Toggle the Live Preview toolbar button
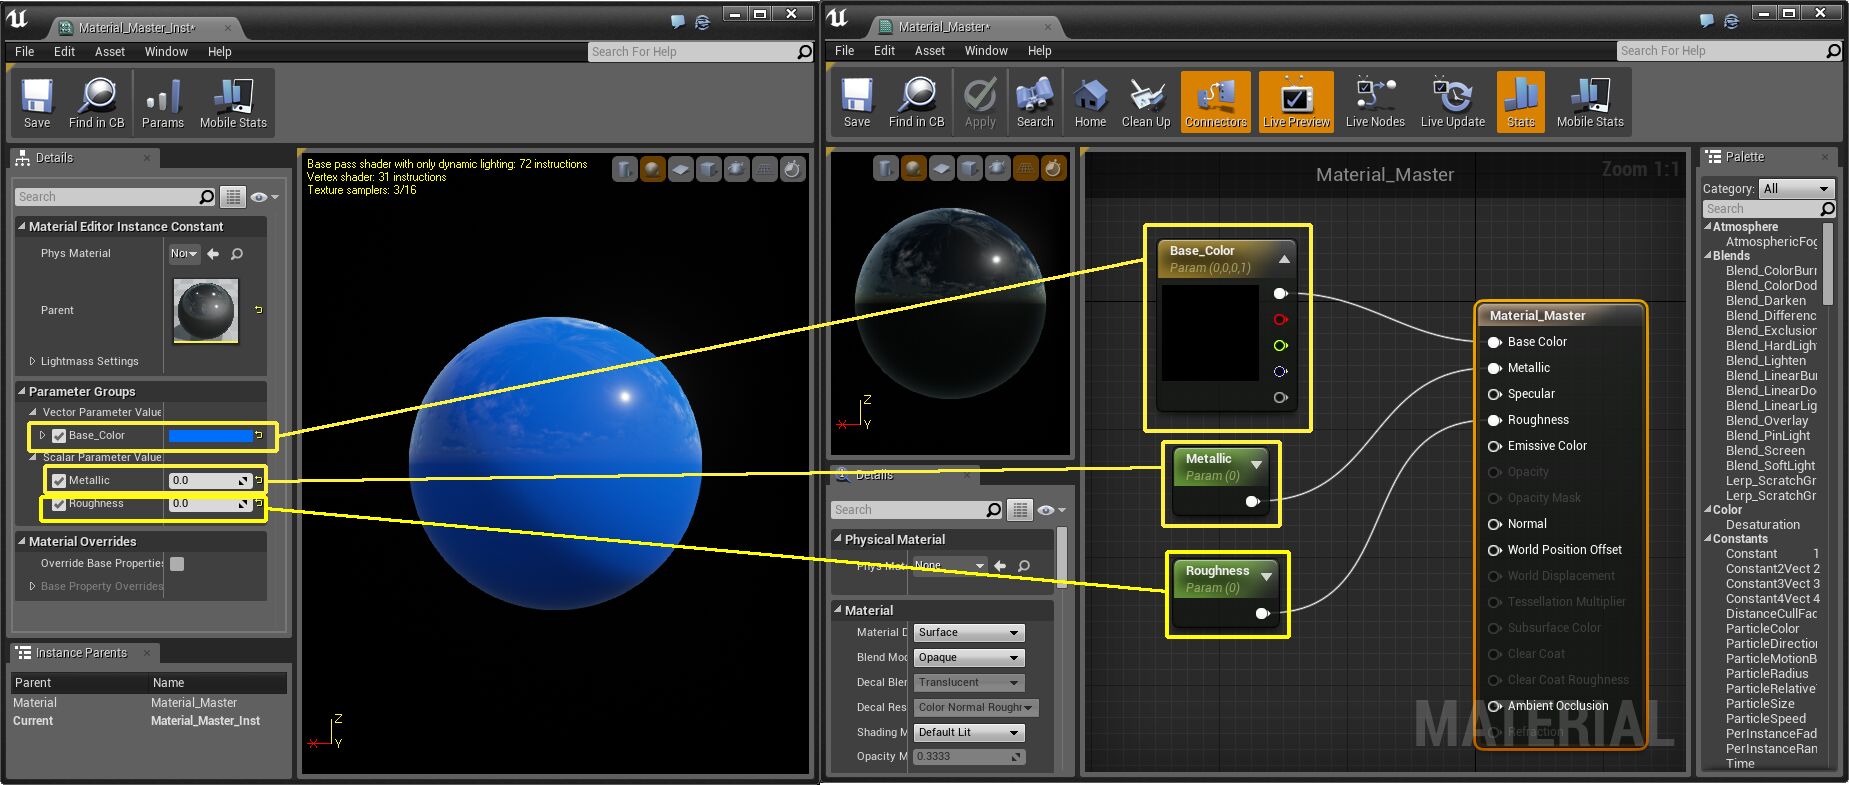The width and height of the screenshot is (1849, 785). [1296, 102]
